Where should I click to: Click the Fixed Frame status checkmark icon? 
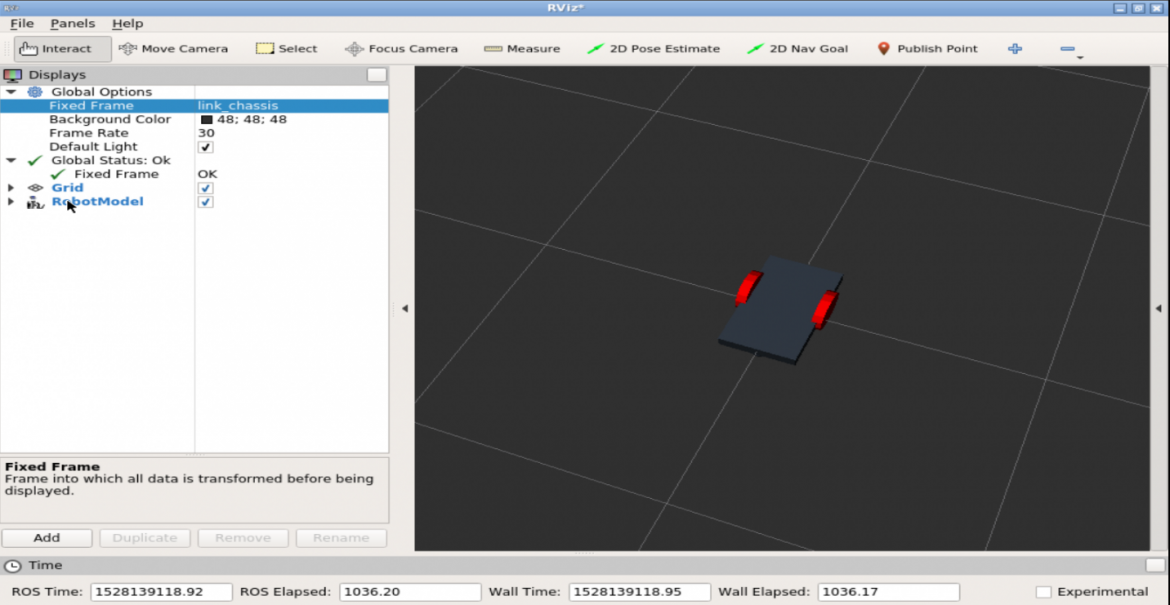tap(58, 174)
